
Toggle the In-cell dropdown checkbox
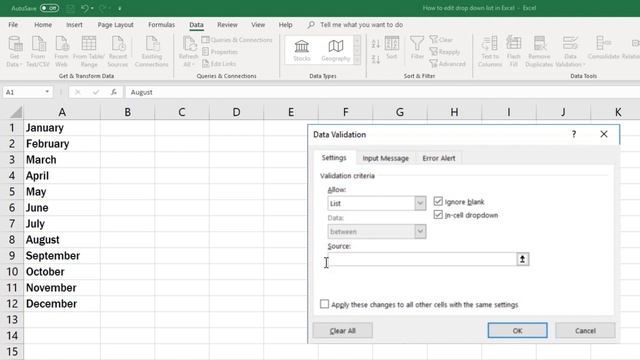click(x=438, y=215)
